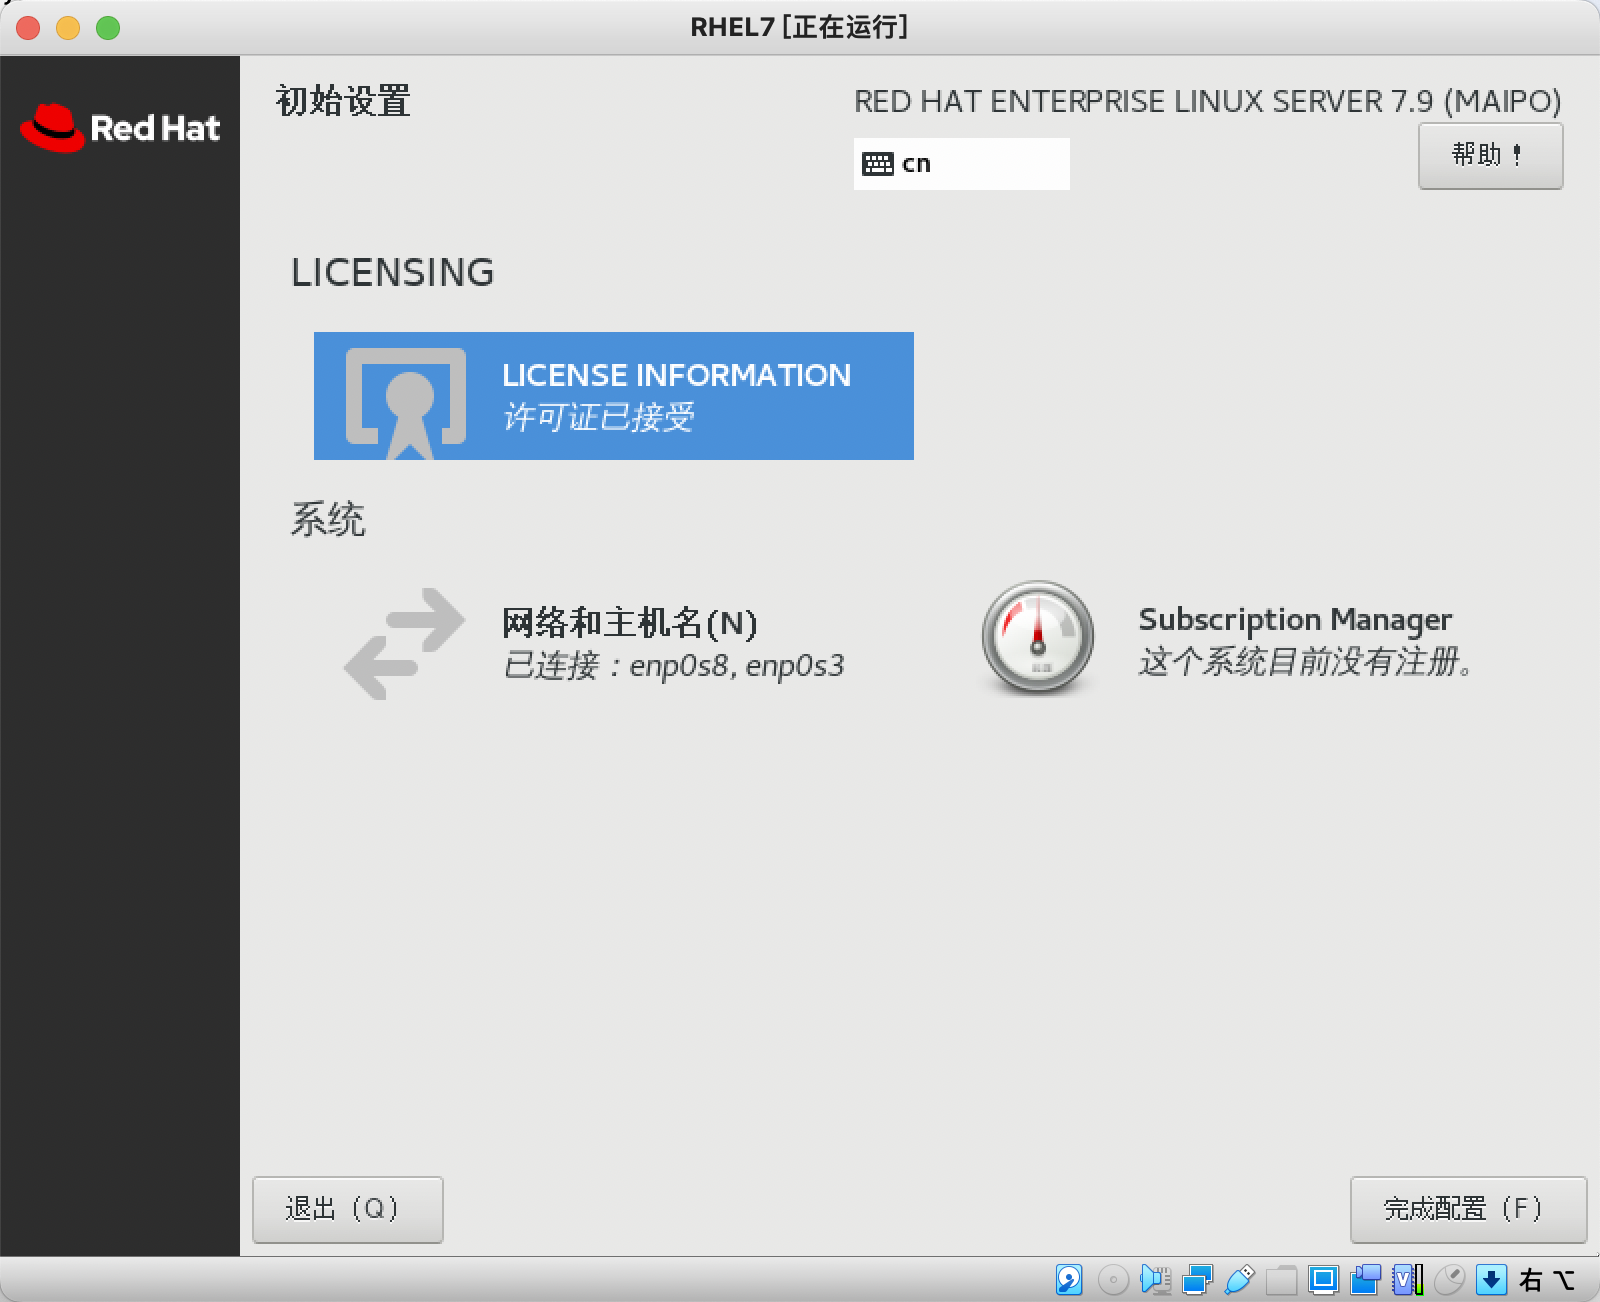Click VirtualBox display status icon
Viewport: 1600px width, 1302px height.
click(1323, 1279)
